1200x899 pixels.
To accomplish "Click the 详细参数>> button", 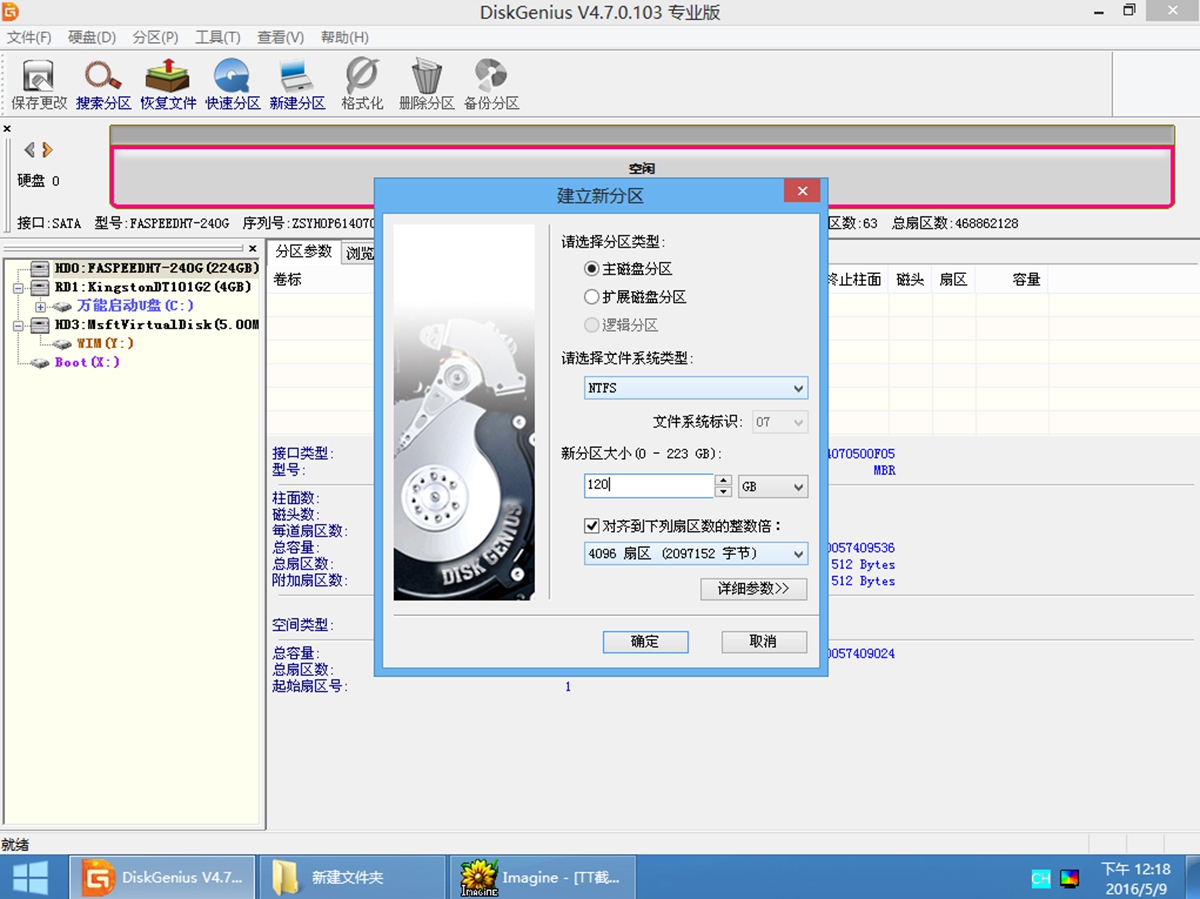I will [753, 589].
